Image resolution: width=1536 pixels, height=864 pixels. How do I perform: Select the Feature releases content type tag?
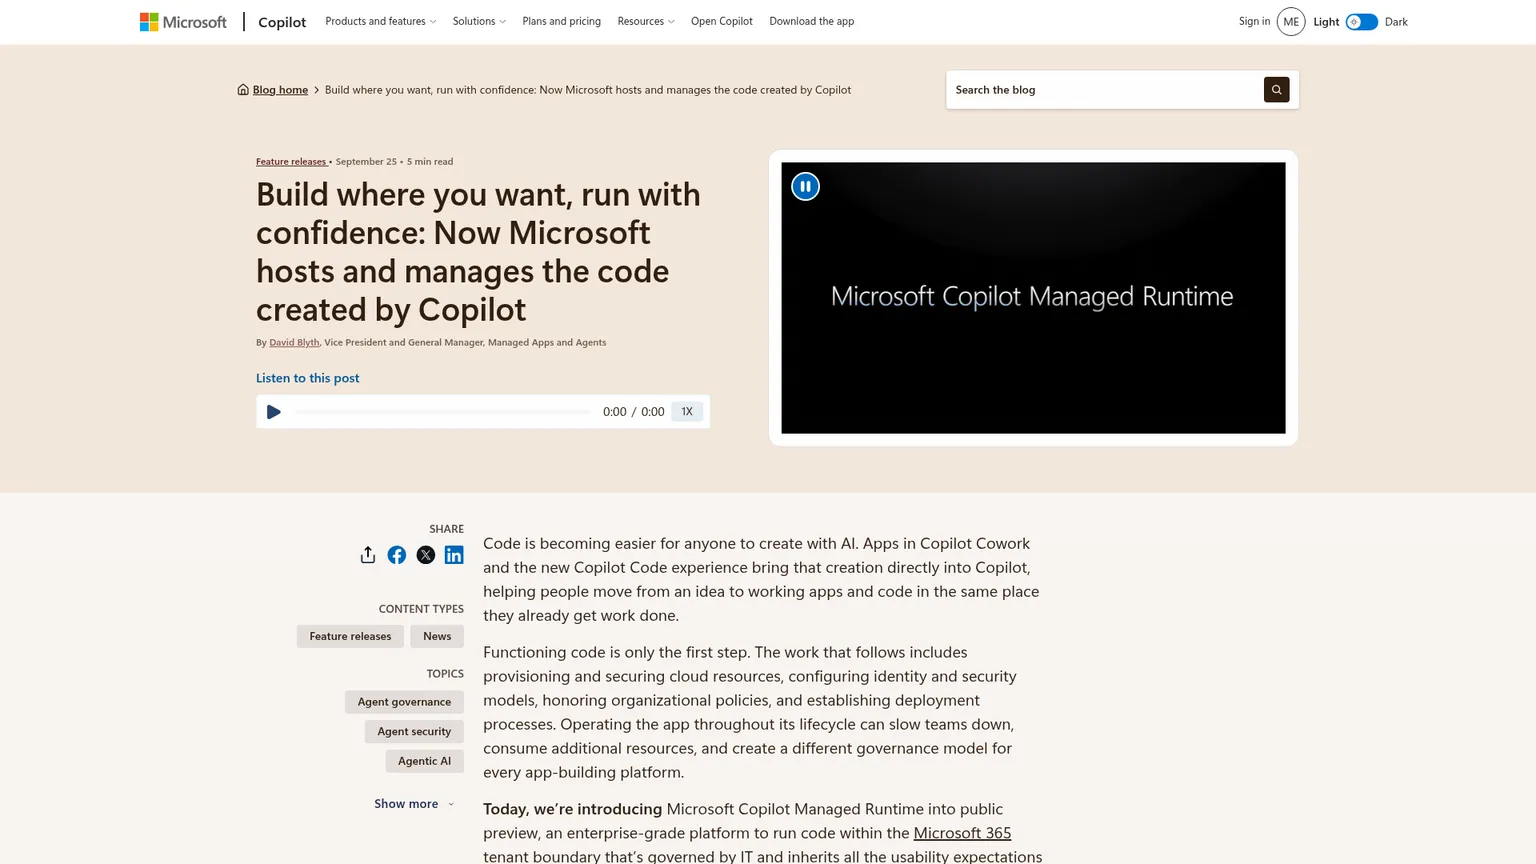tap(350, 637)
